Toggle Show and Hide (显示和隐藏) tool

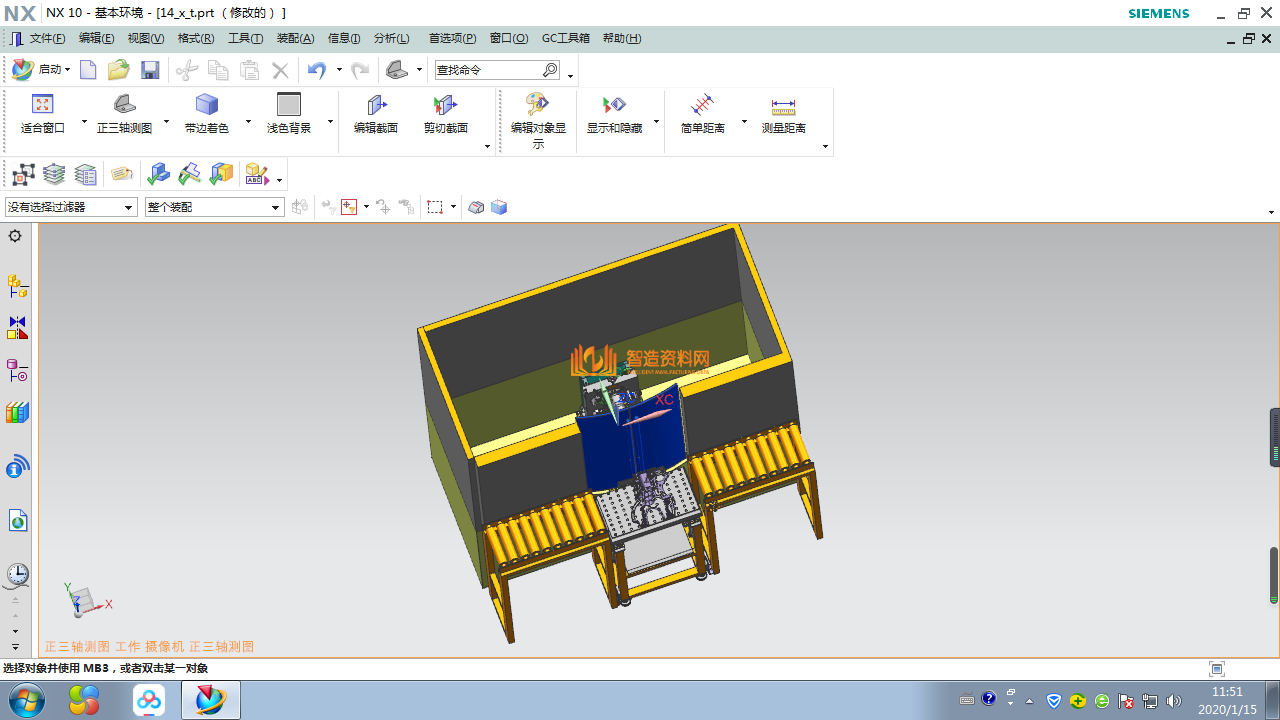coord(614,114)
